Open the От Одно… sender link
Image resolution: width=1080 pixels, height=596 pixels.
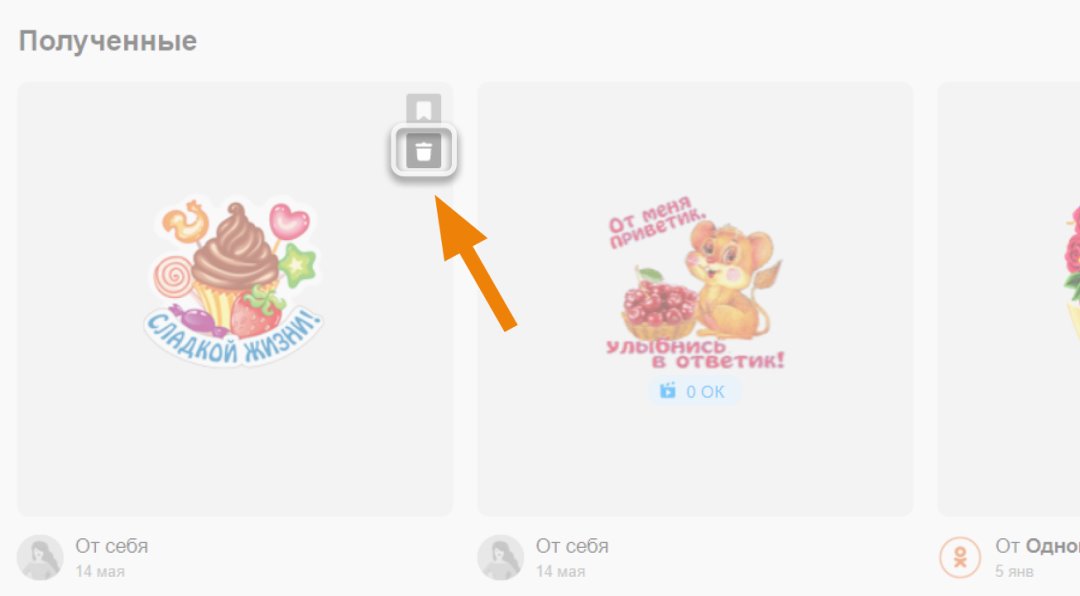click(x=1037, y=546)
